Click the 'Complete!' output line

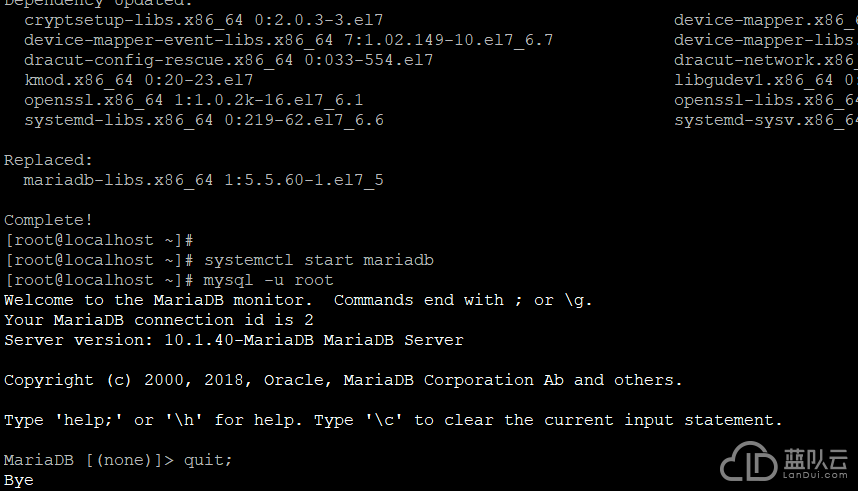[48, 220]
